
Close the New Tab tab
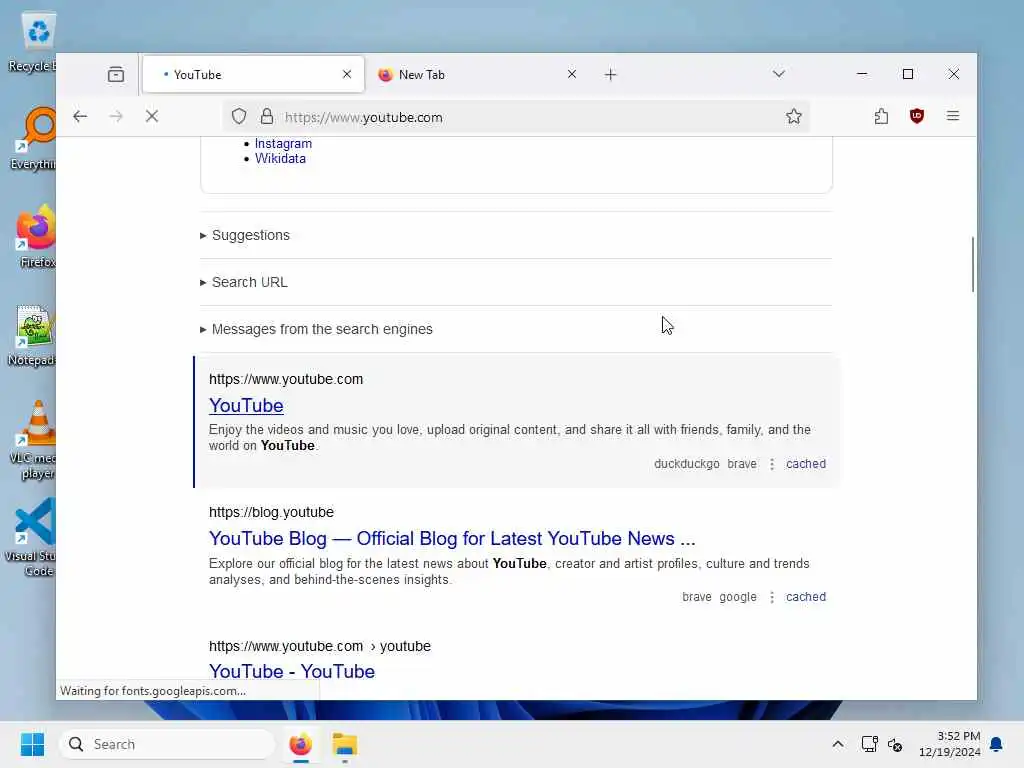[571, 74]
